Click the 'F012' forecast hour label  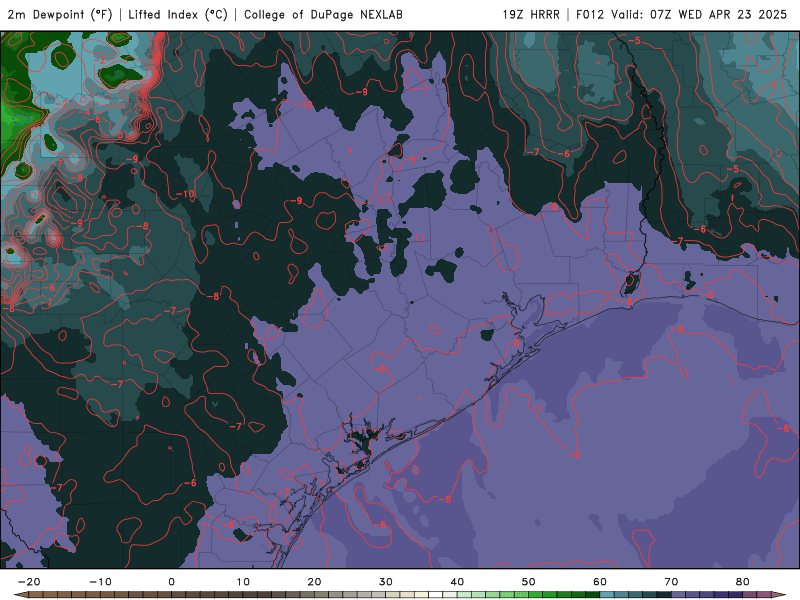591,14
